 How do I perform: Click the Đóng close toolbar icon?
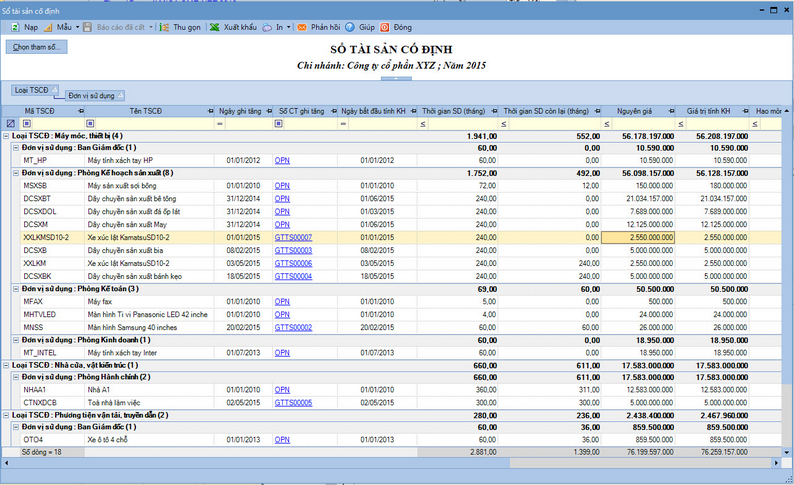click(x=385, y=27)
